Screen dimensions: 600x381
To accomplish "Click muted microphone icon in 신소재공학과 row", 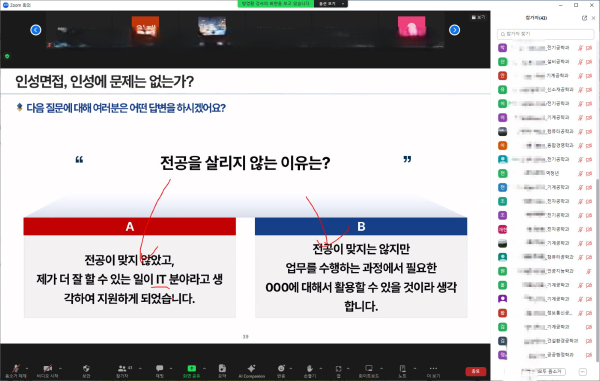I will [580, 90].
